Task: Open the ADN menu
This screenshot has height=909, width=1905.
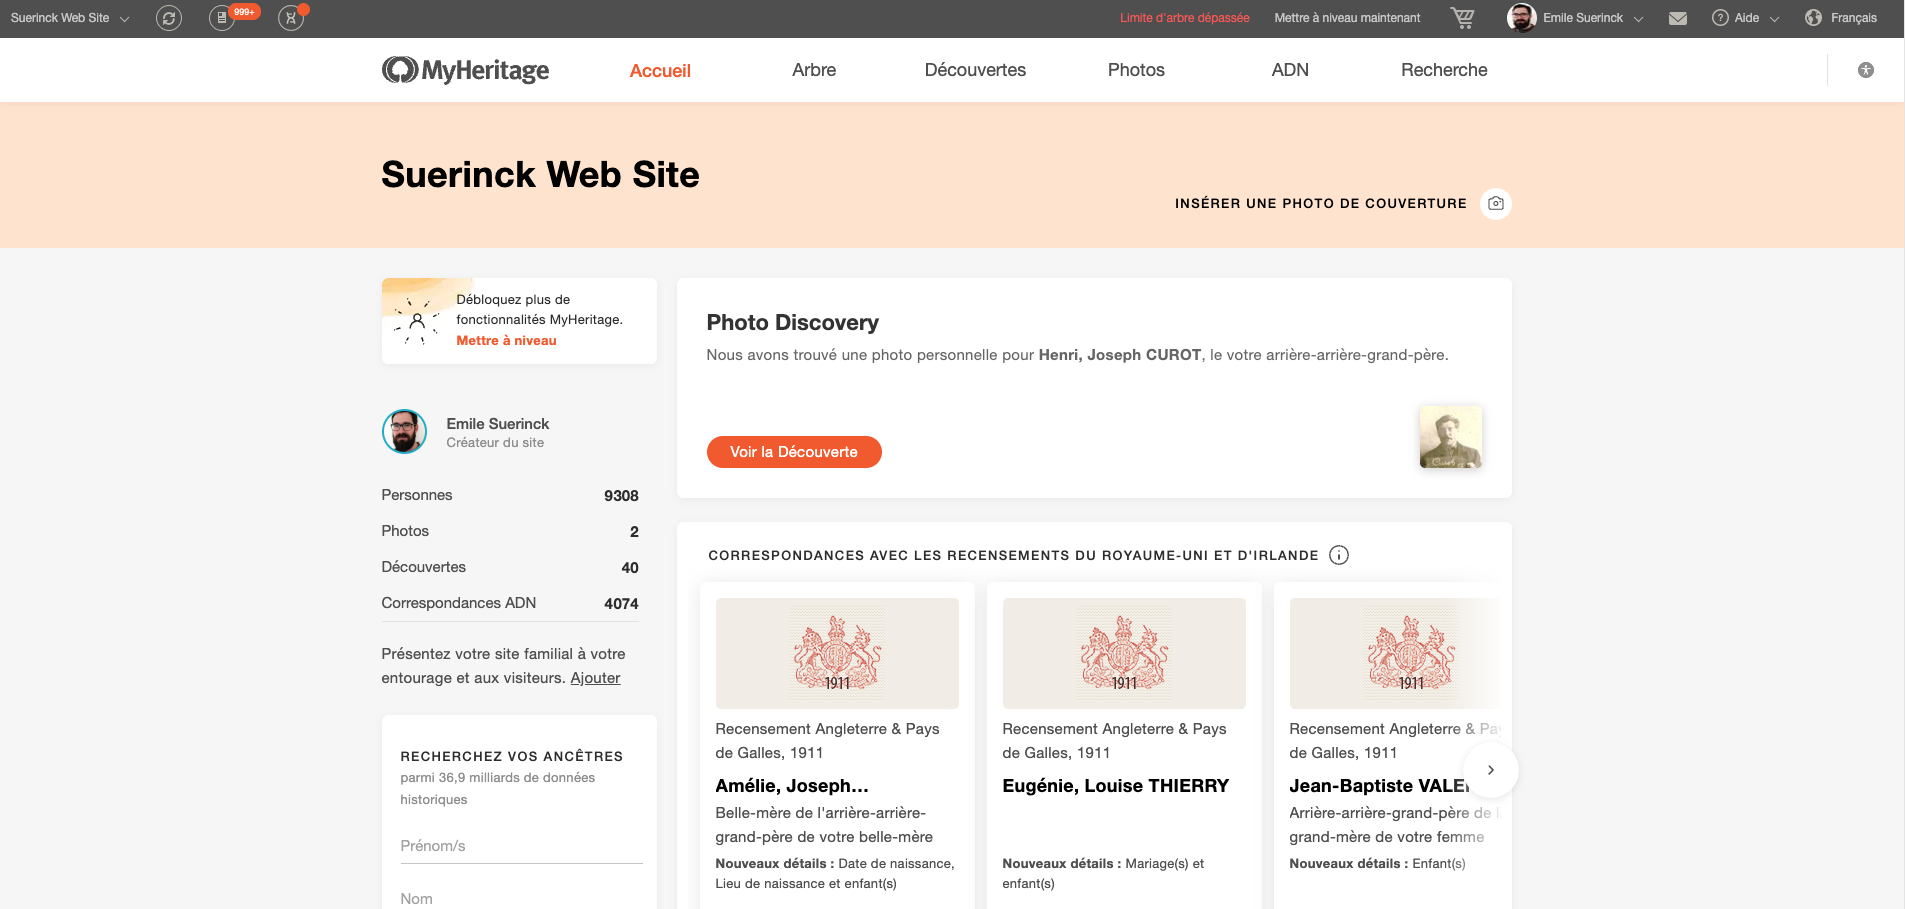Action: click(x=1290, y=70)
